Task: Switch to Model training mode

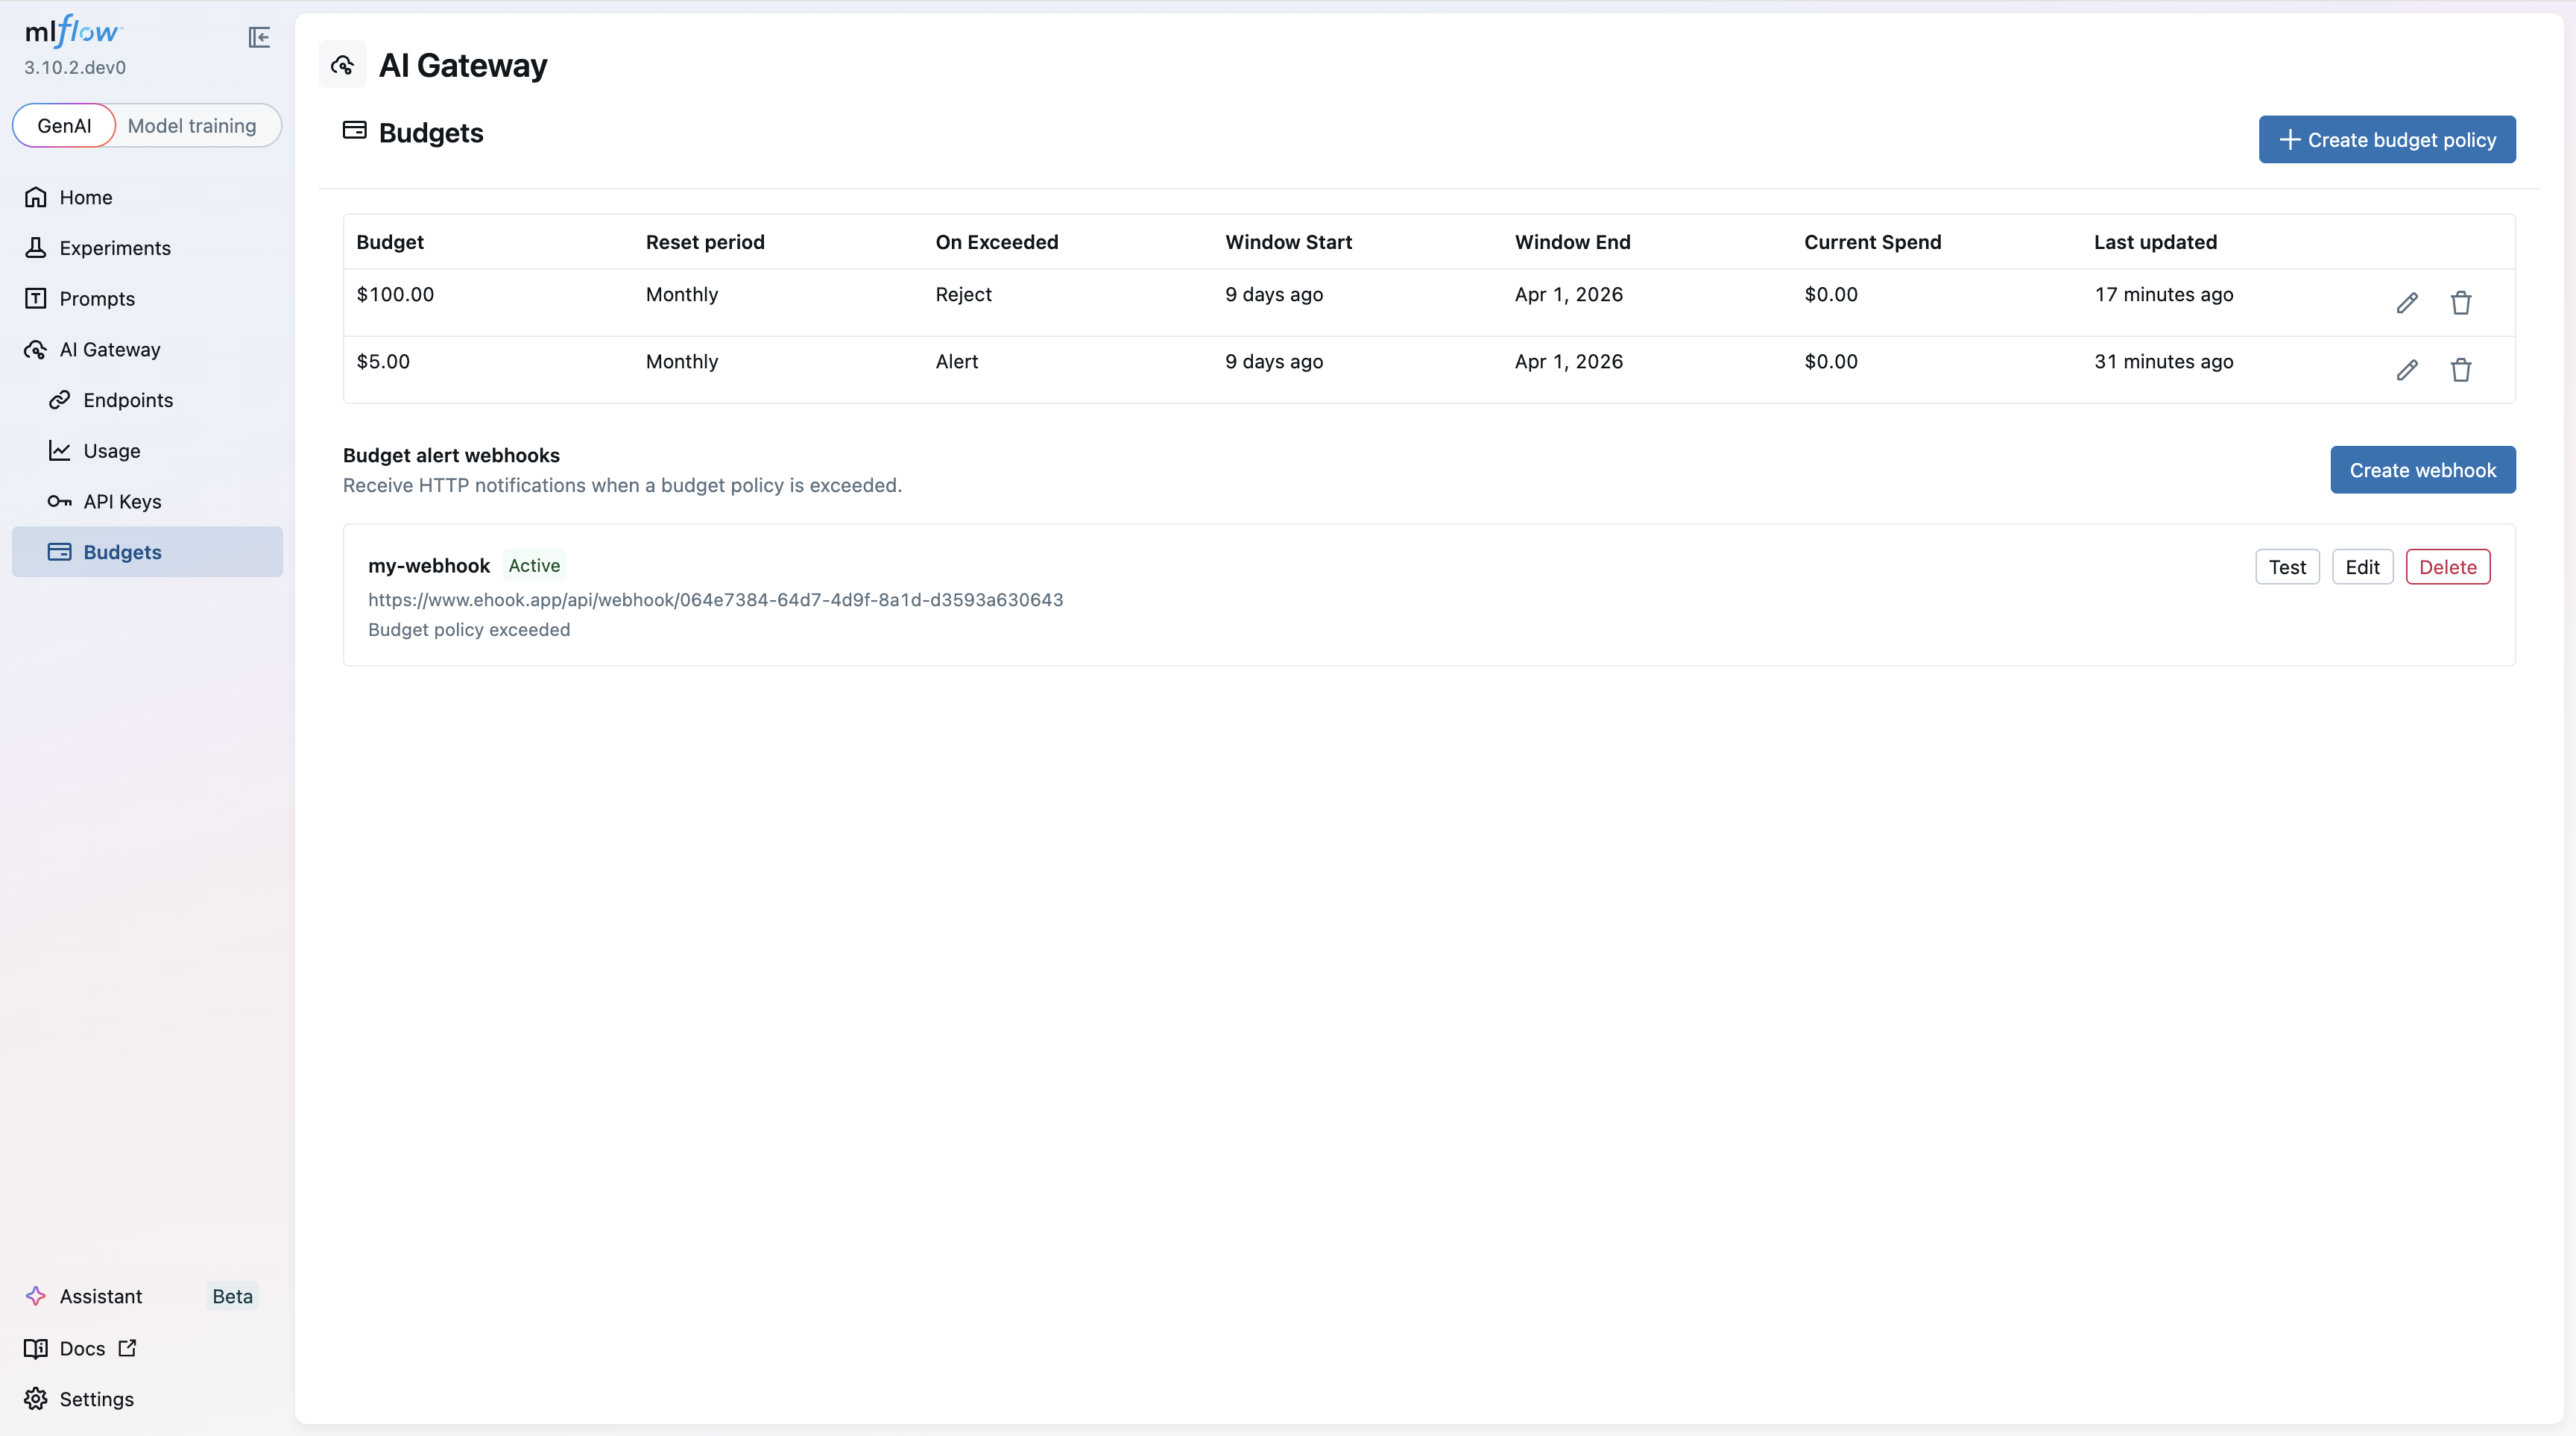Action: pyautogui.click(x=192, y=125)
